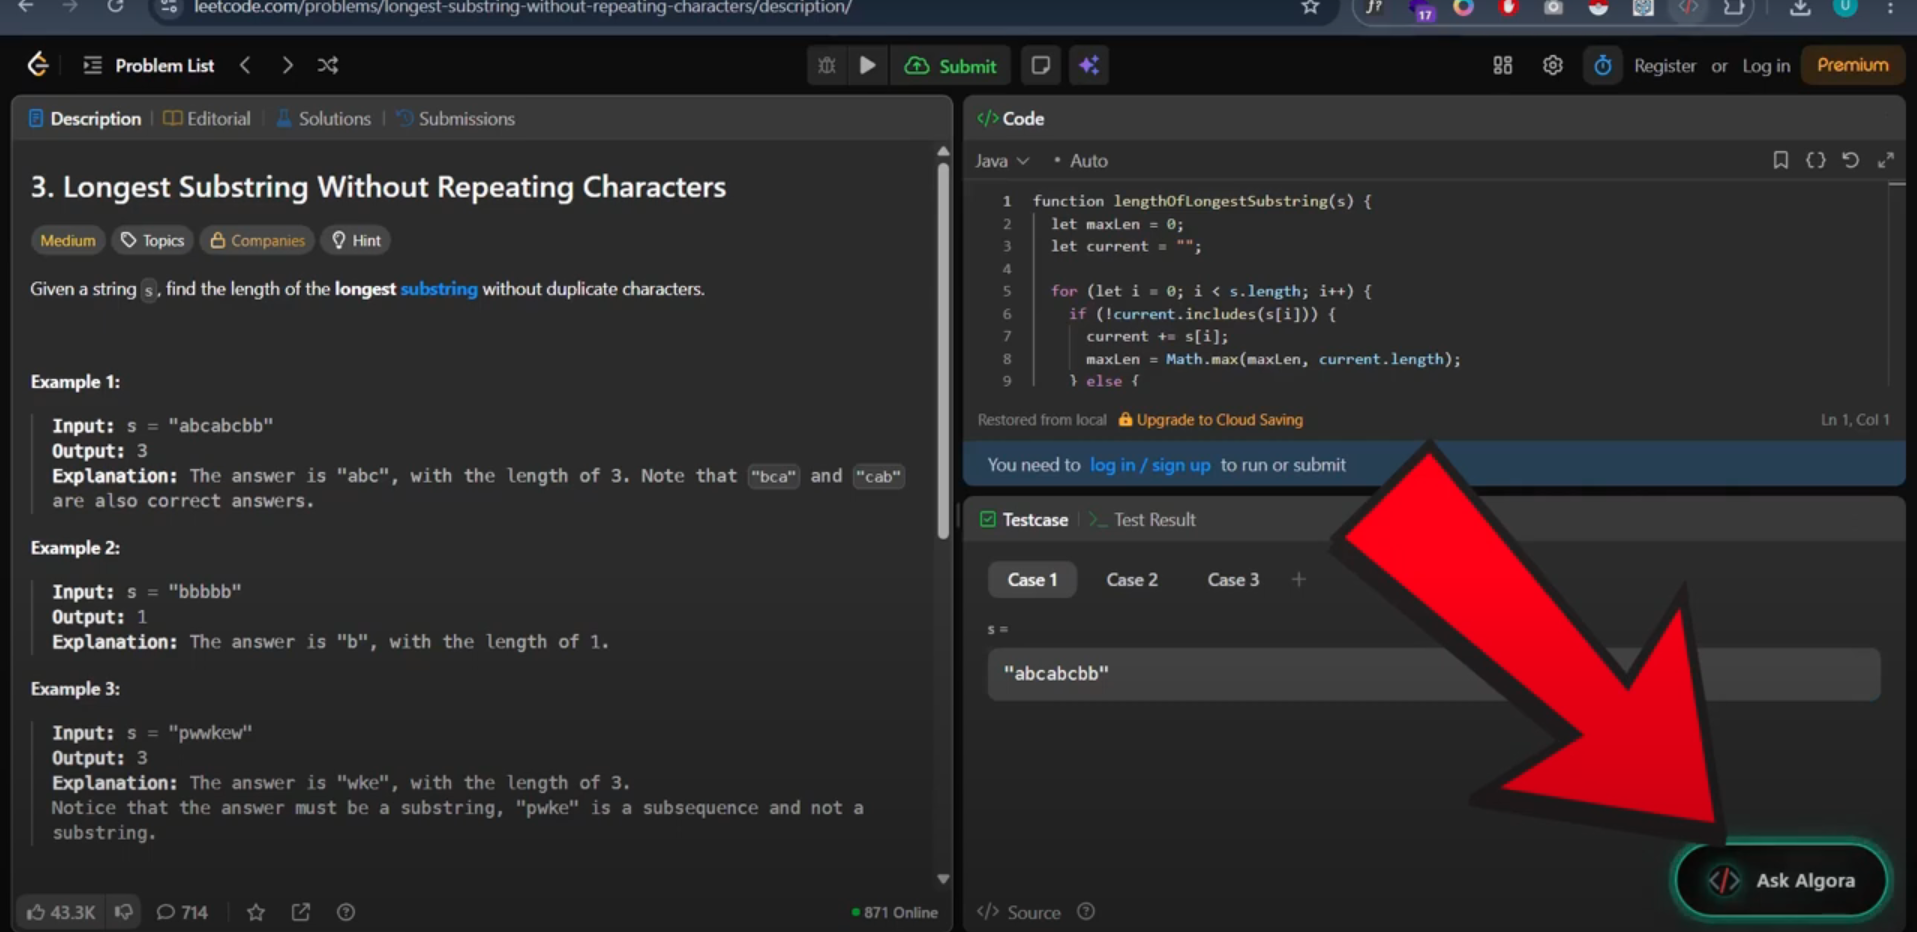Click the substring definition link
This screenshot has width=1917, height=932.
(x=439, y=289)
